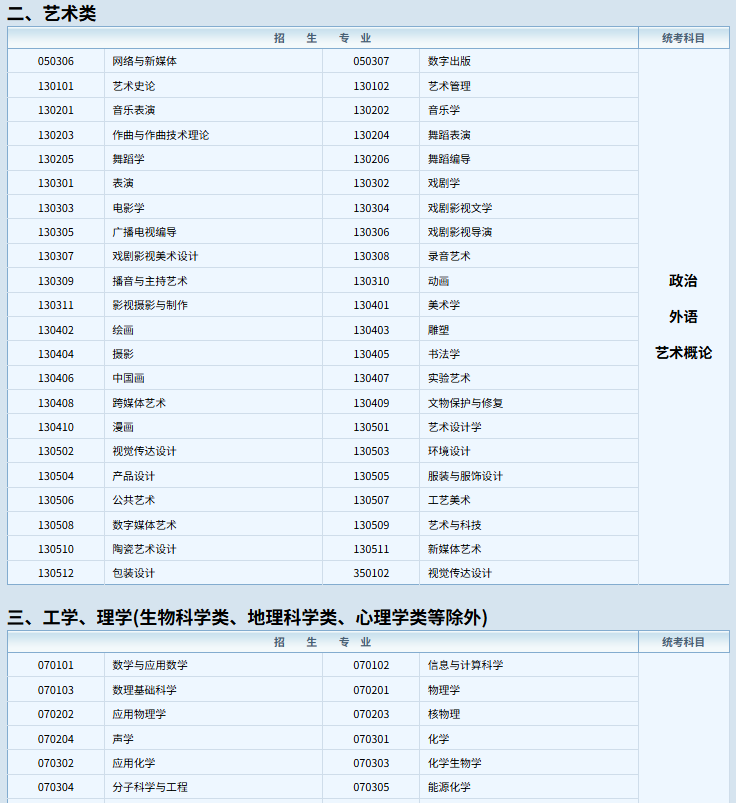Click code 350102 in the art table
Screen dimensions: 736x803
[x=371, y=574]
